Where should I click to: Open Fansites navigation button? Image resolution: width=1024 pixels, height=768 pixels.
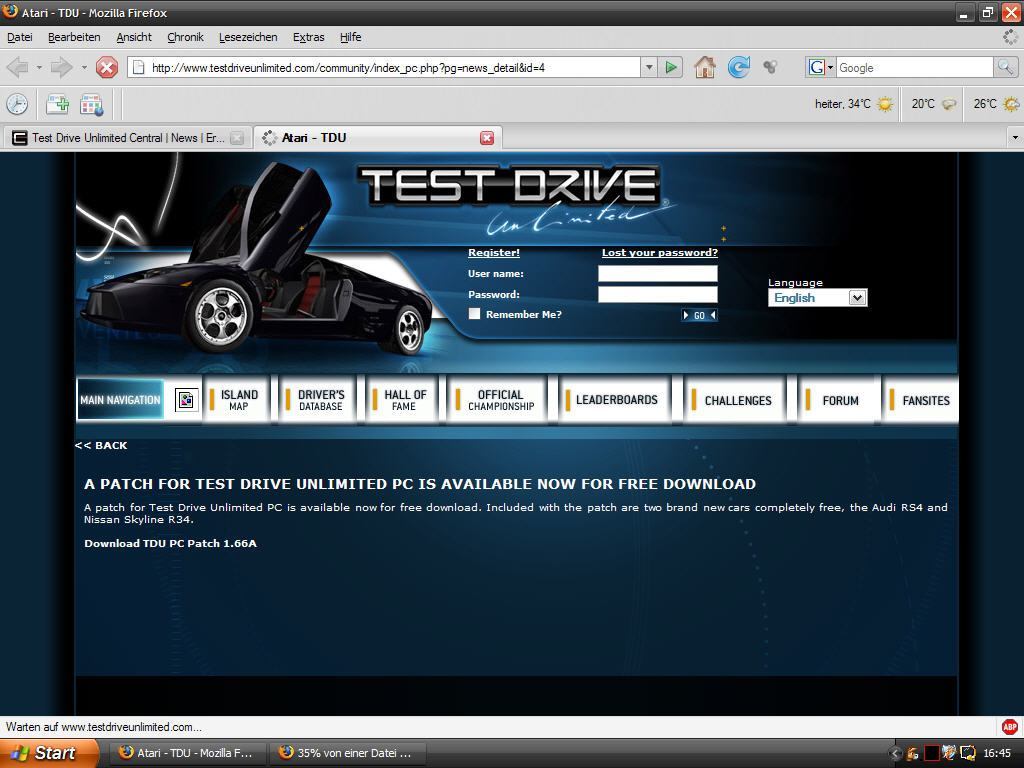(x=921, y=400)
